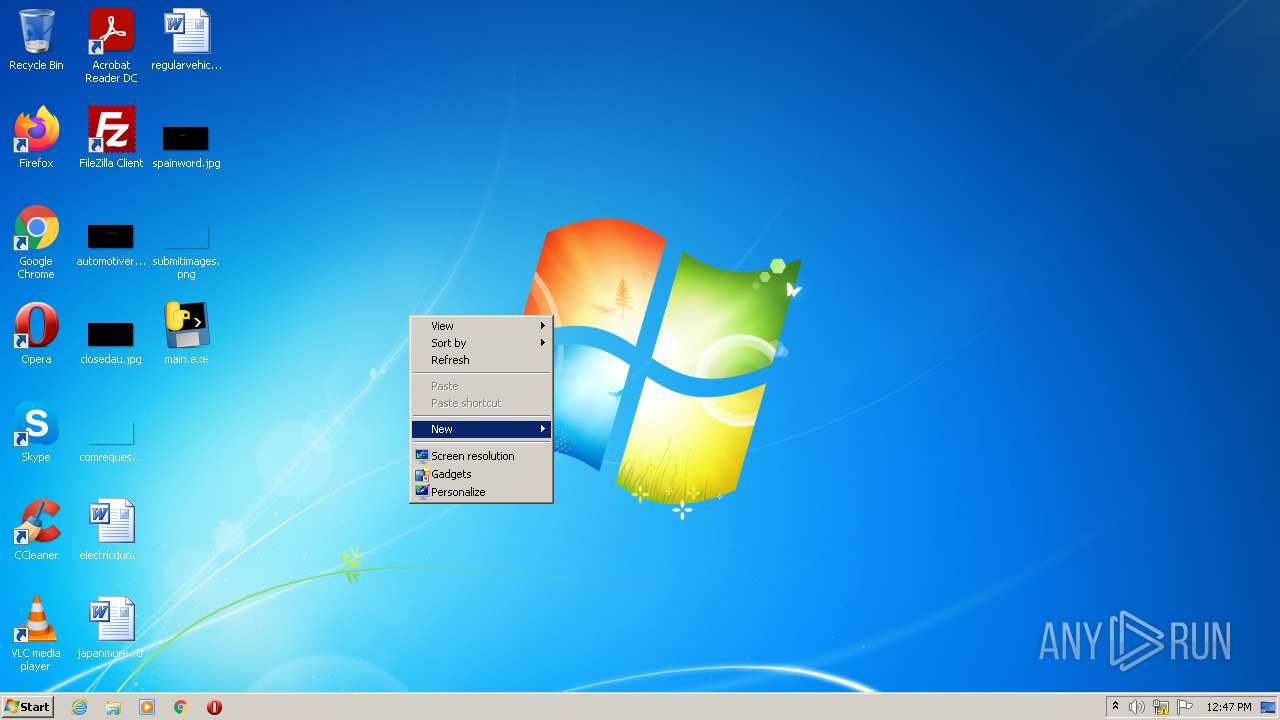Click the VLC media player shortcut

pos(36,634)
